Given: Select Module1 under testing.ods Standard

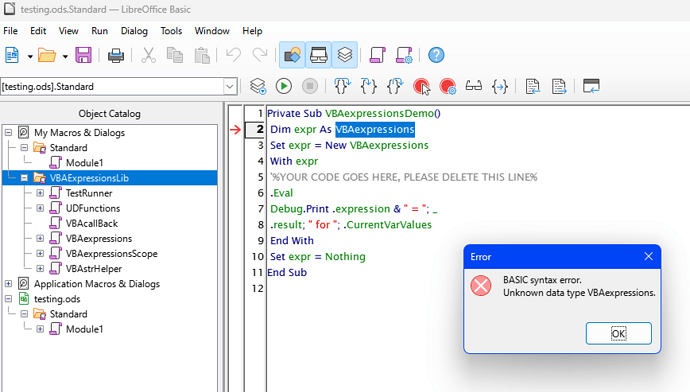Looking at the screenshot, I should click(84, 329).
